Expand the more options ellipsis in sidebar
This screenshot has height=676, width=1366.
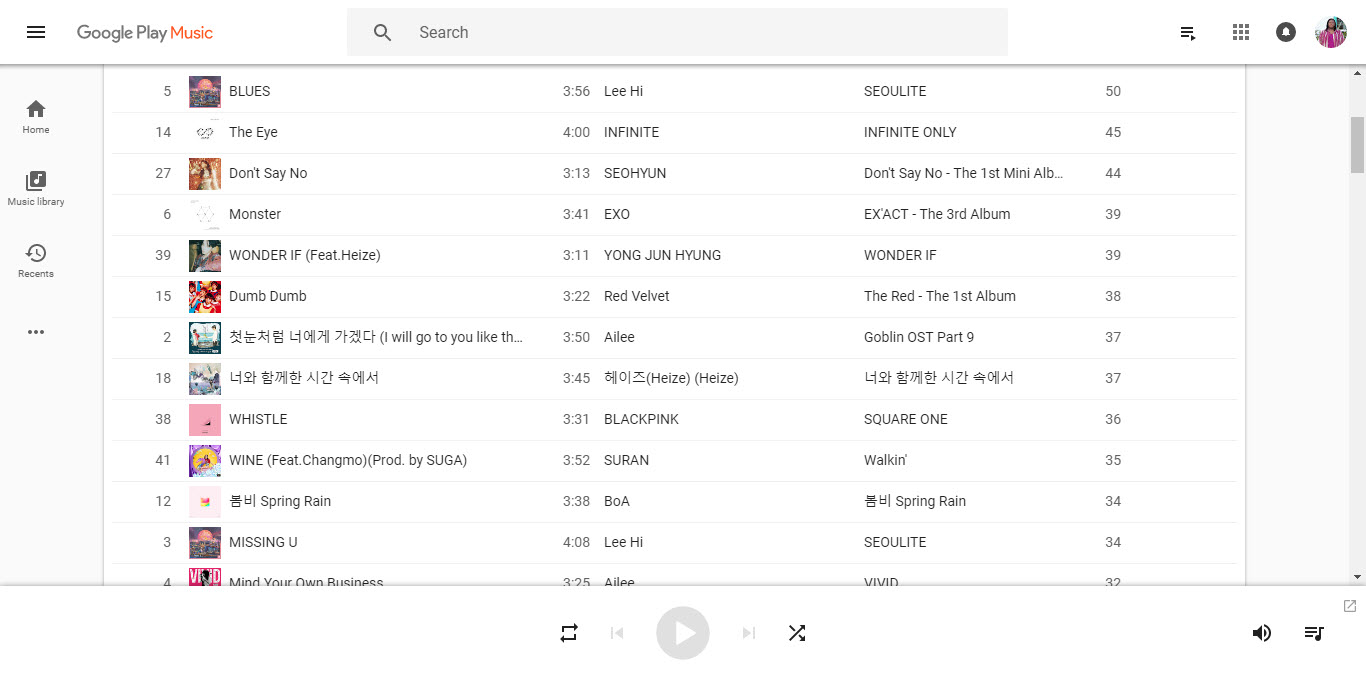point(36,332)
